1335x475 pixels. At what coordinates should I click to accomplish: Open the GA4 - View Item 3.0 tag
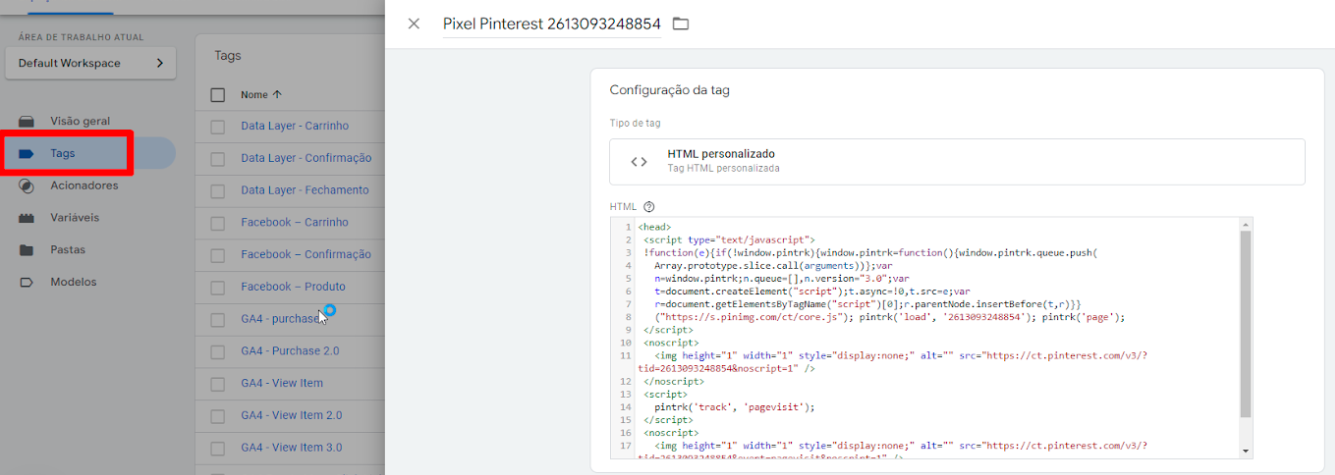click(x=291, y=447)
